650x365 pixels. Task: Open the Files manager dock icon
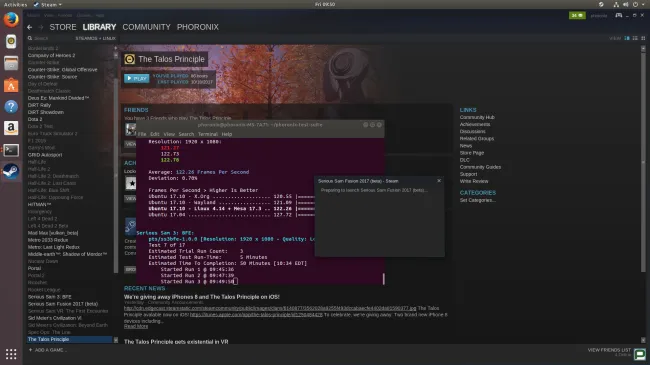coord(11,63)
